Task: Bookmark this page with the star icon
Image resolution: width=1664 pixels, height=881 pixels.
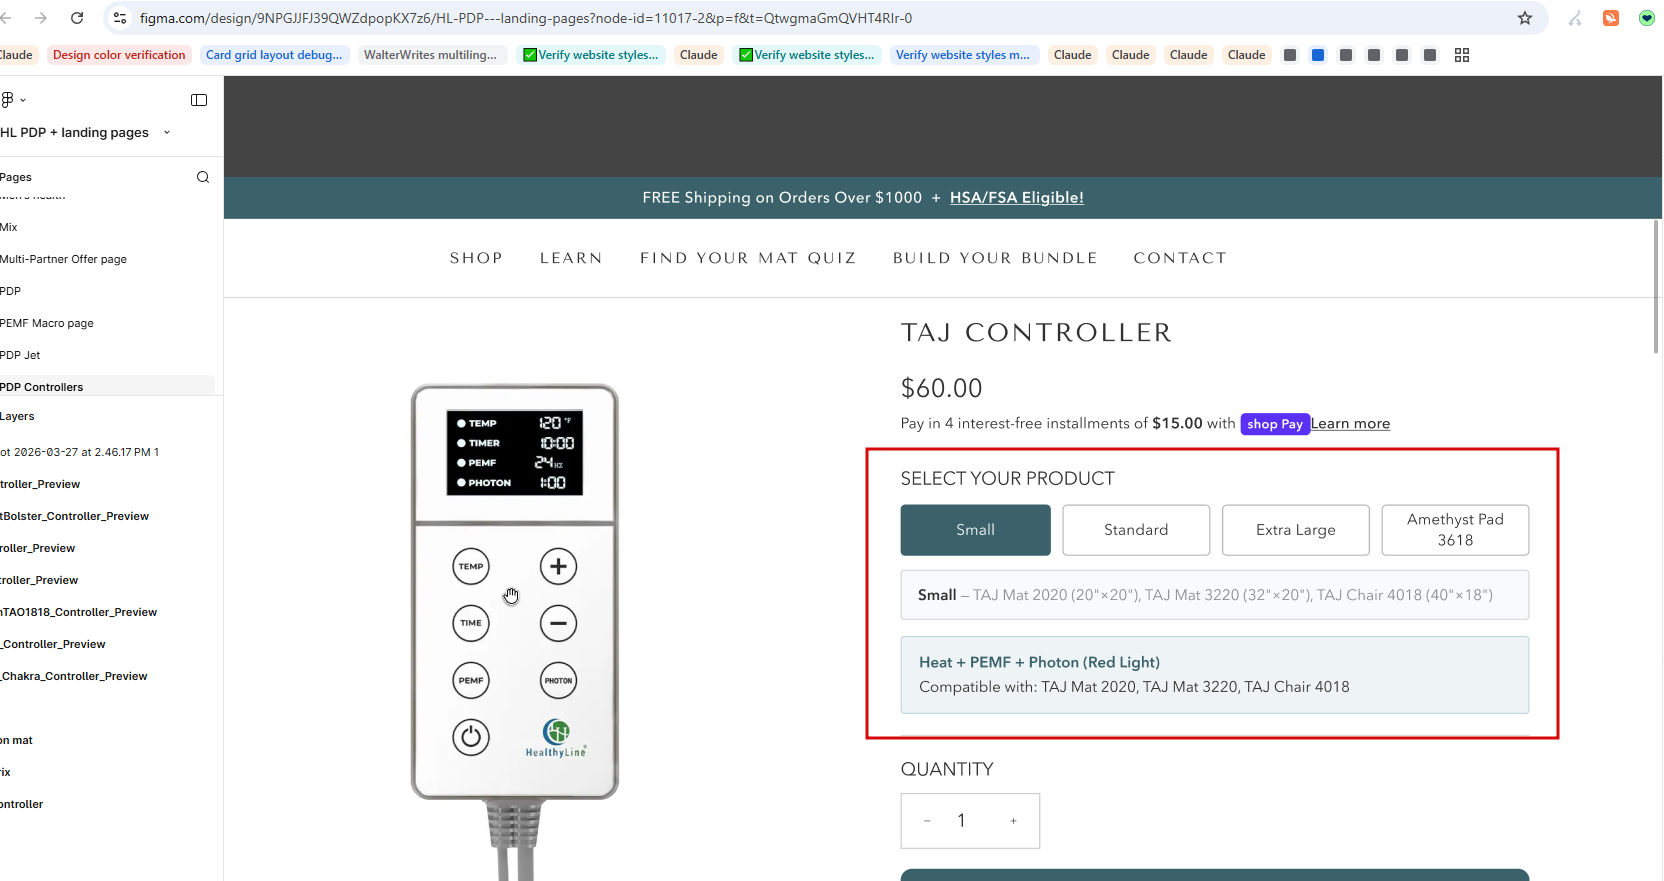Action: (1525, 18)
